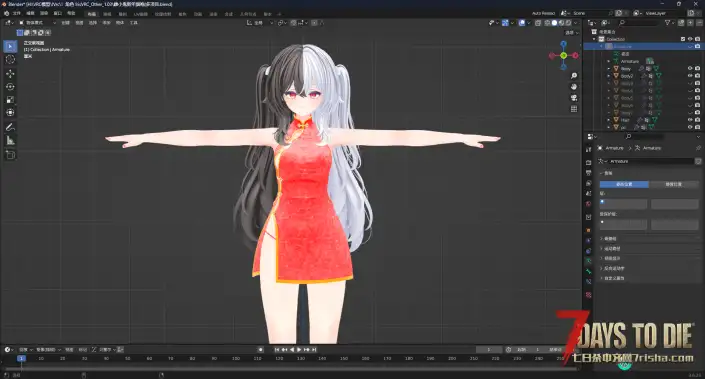Uncheck the Collection exclude checkbox in outliner

(x=683, y=39)
